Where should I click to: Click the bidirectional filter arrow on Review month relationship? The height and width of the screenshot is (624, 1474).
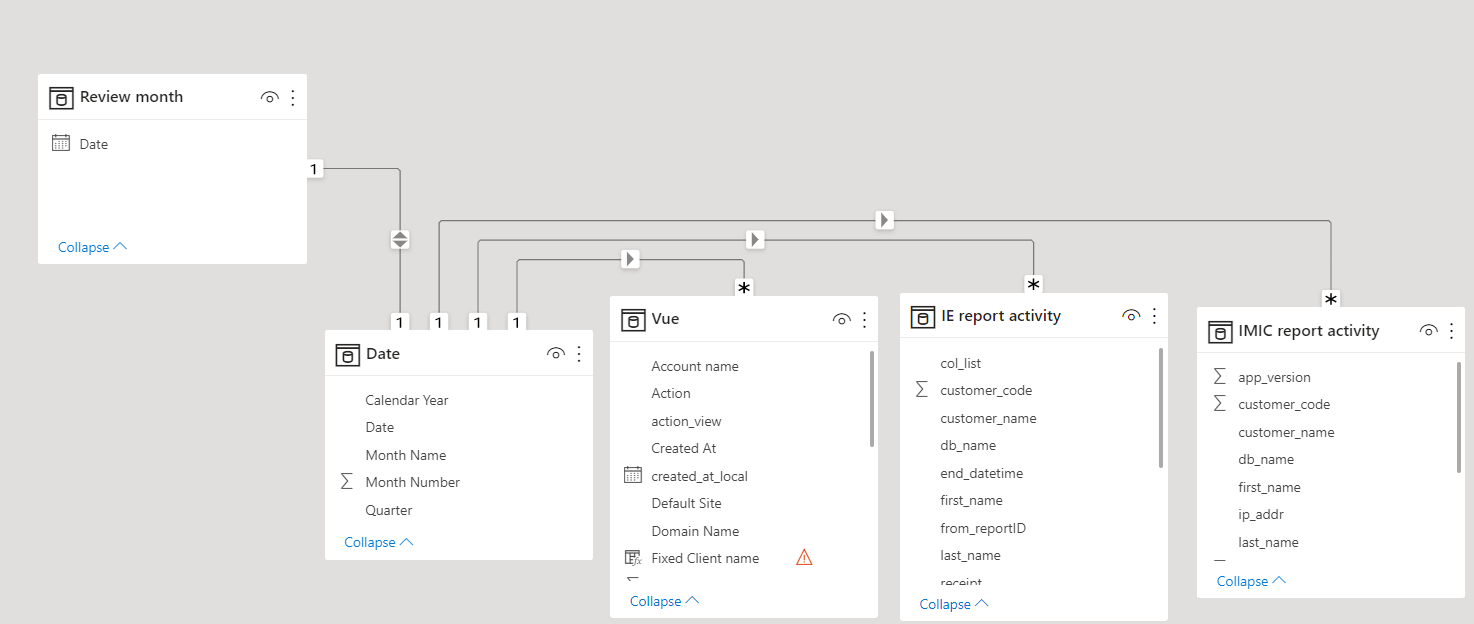pos(400,240)
